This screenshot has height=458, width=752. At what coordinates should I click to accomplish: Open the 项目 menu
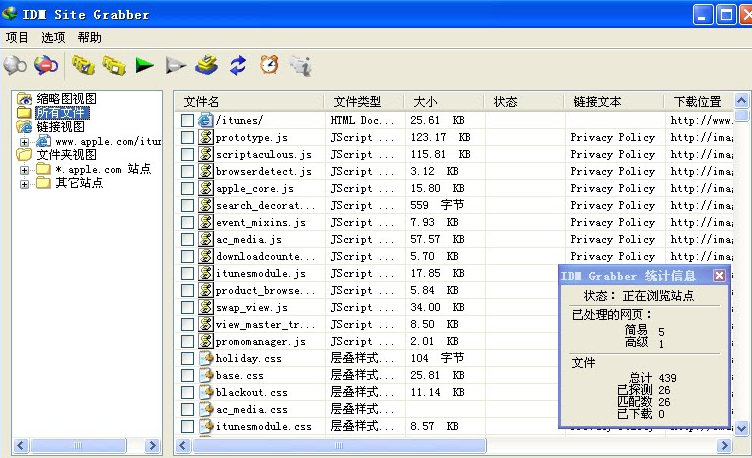18,37
